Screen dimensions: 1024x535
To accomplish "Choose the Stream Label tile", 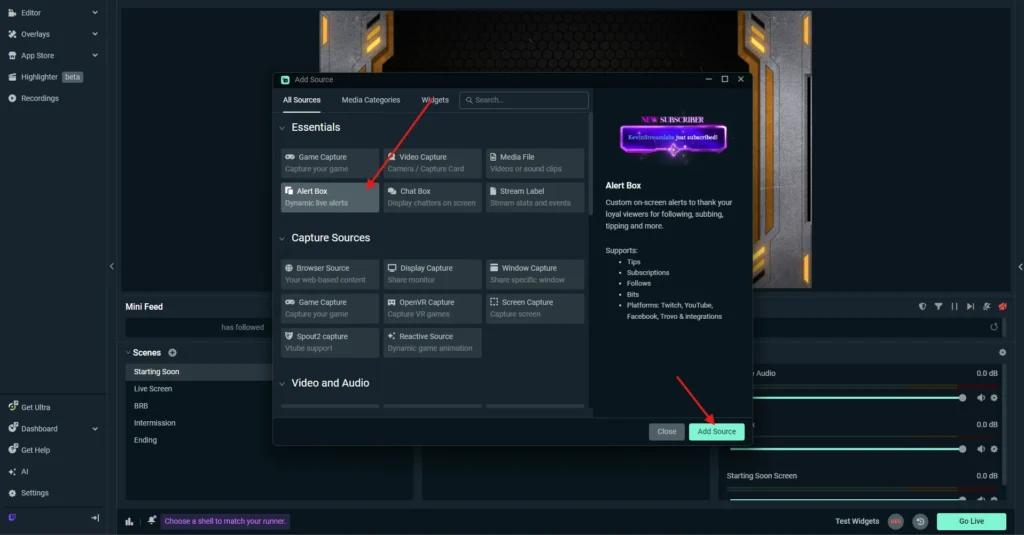I will 535,197.
